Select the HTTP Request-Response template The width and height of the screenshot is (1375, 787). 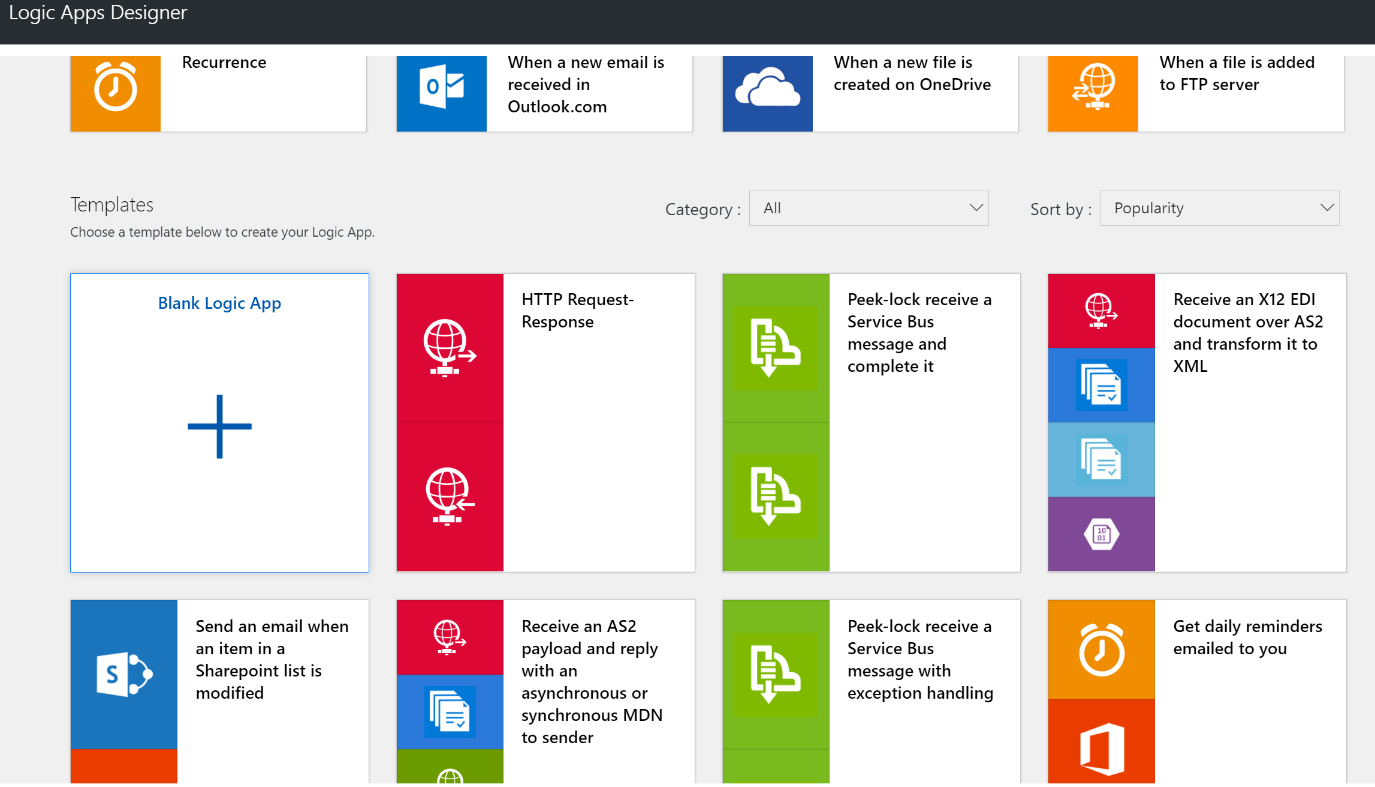pyautogui.click(x=577, y=311)
